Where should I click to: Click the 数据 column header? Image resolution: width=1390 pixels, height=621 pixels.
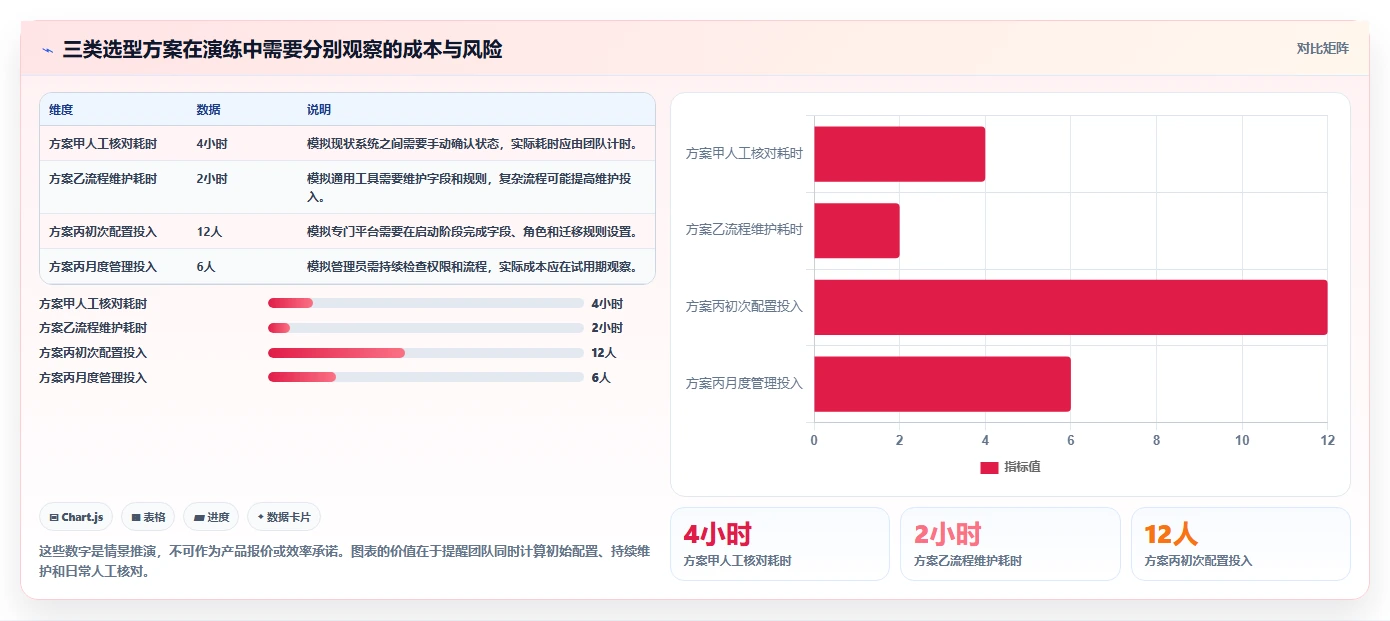tap(209, 110)
